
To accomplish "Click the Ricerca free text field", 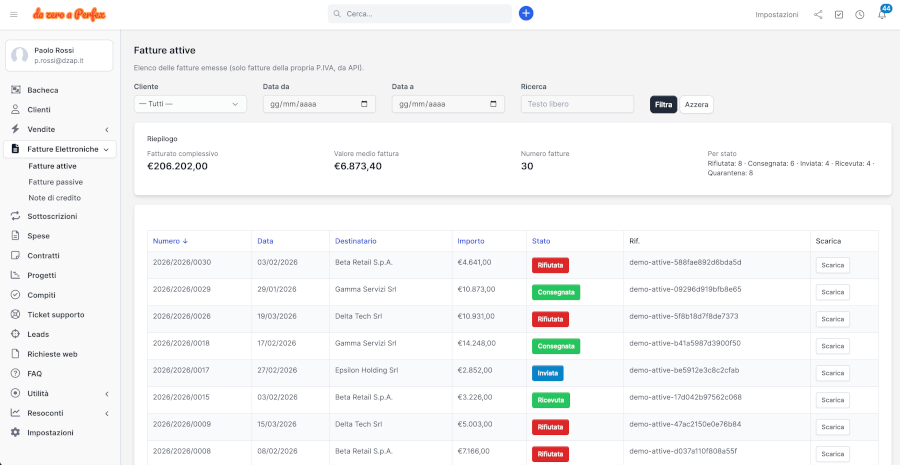I will [577, 104].
